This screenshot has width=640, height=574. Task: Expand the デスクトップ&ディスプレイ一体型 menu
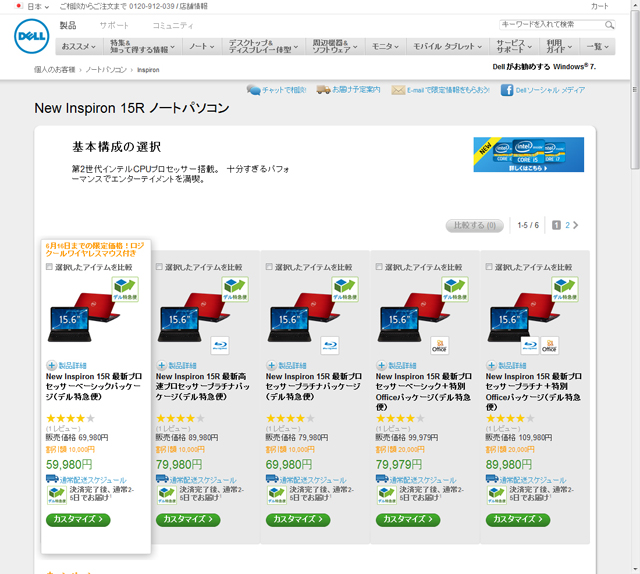click(x=264, y=47)
